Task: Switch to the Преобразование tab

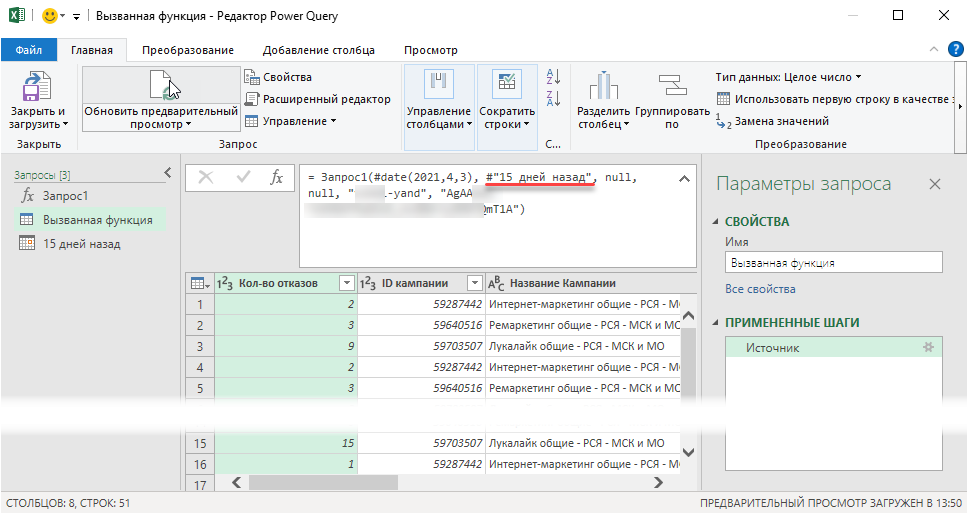Action: pos(187,50)
